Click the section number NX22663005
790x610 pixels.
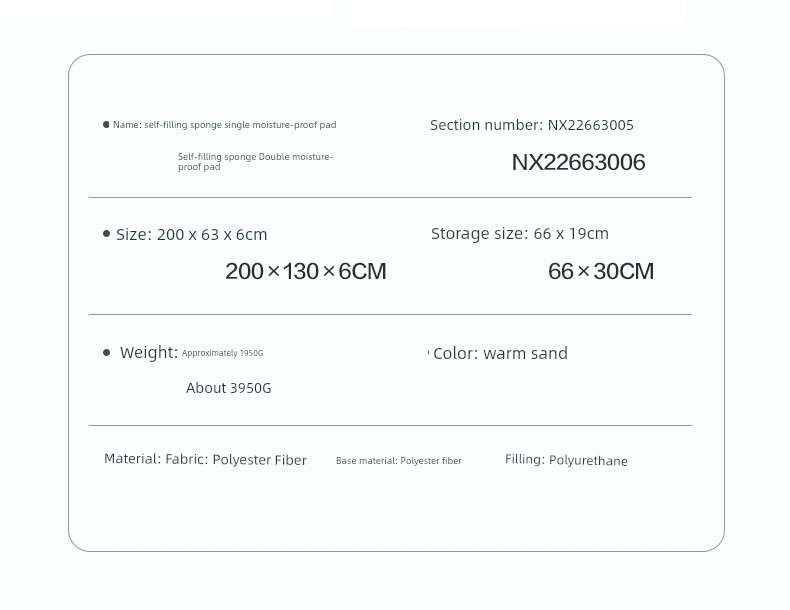pos(590,125)
